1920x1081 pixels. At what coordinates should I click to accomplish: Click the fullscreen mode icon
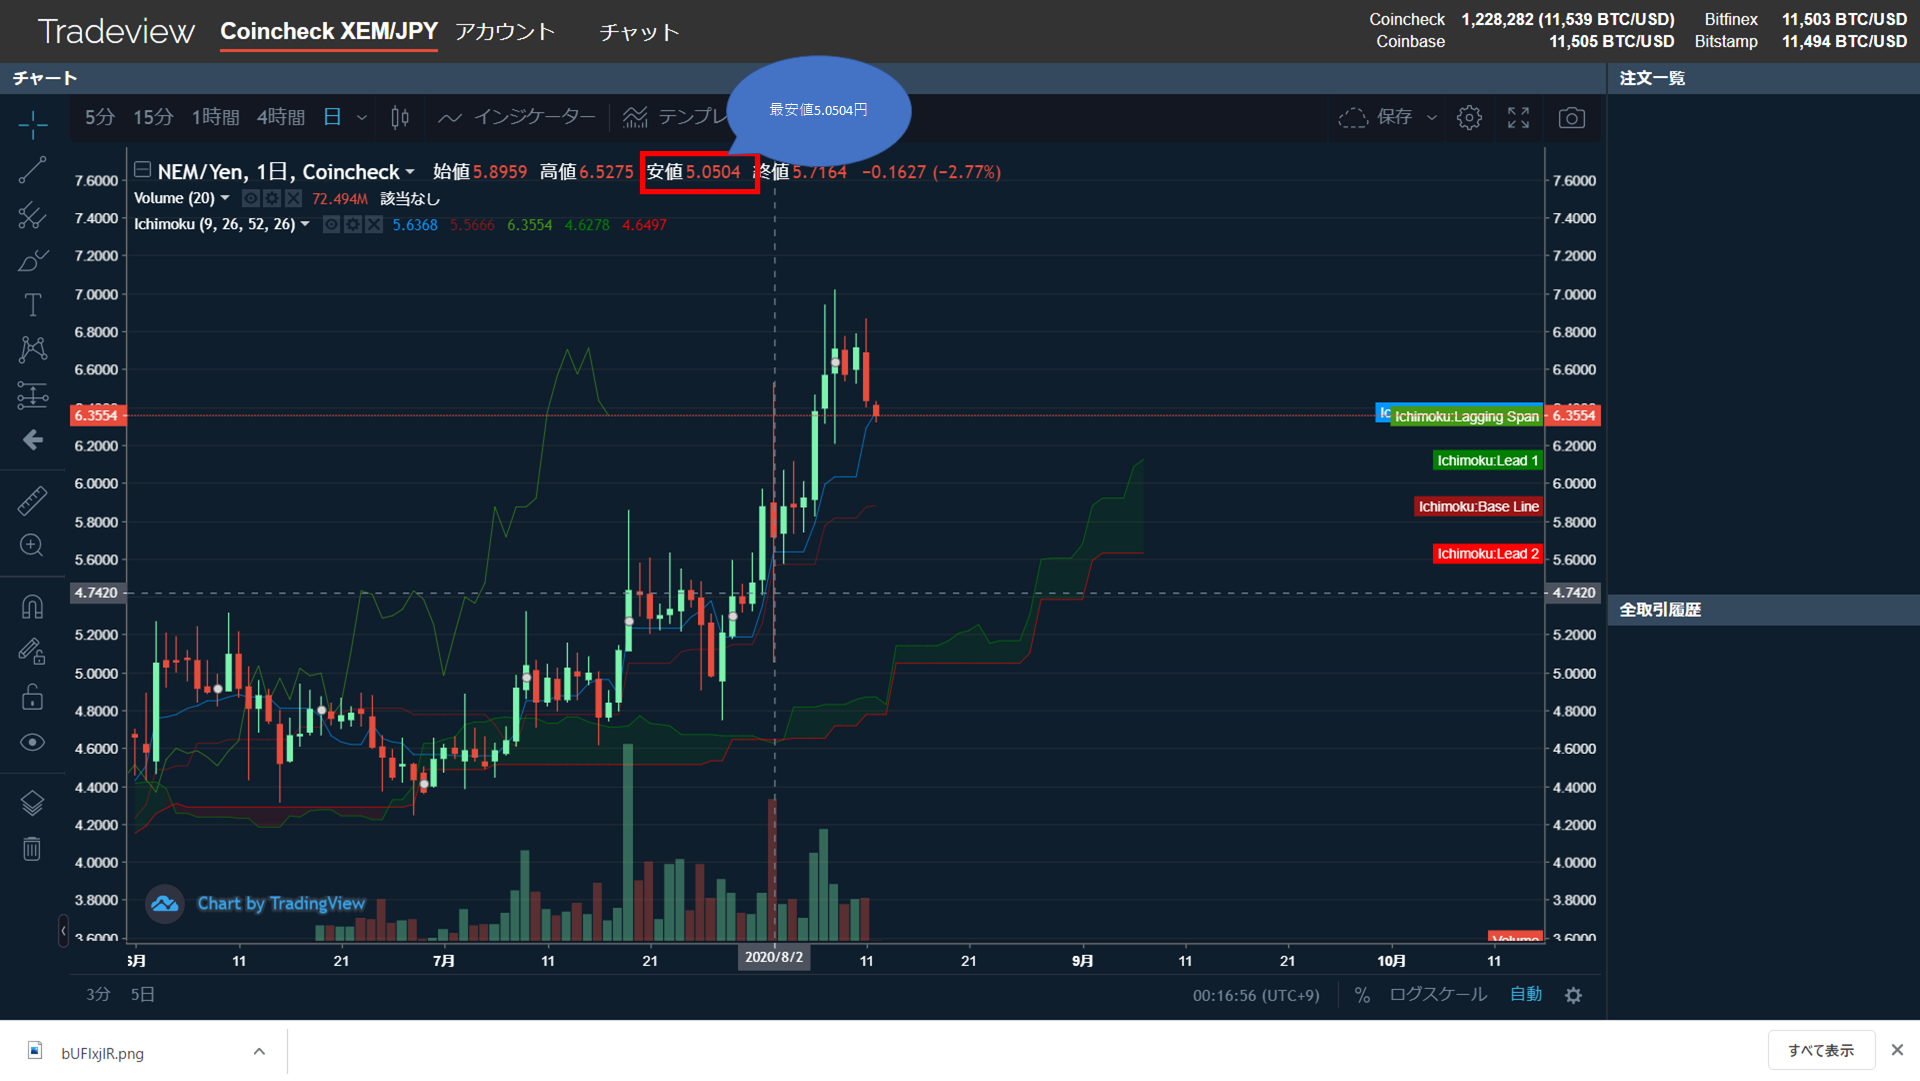click(1518, 118)
